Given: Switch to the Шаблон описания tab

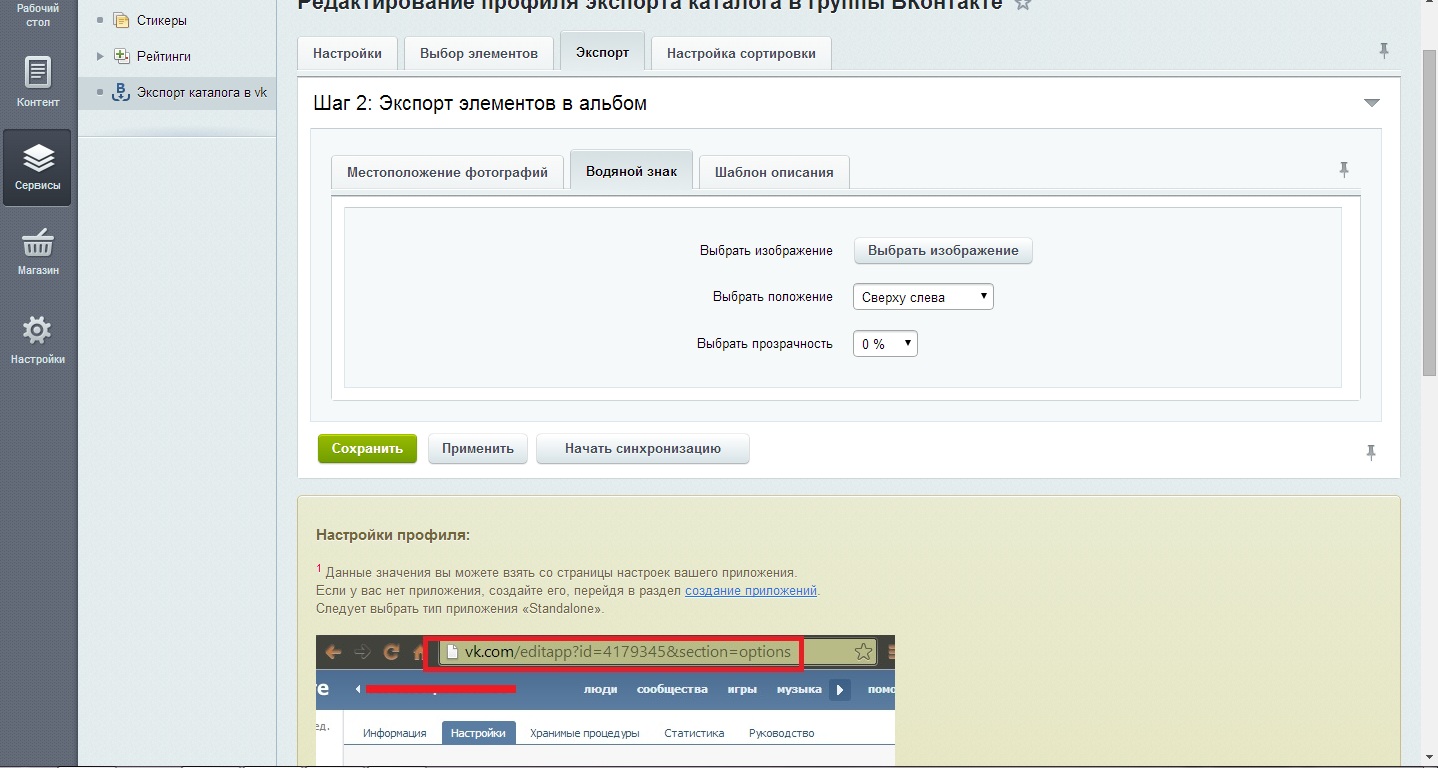Looking at the screenshot, I should pos(775,171).
